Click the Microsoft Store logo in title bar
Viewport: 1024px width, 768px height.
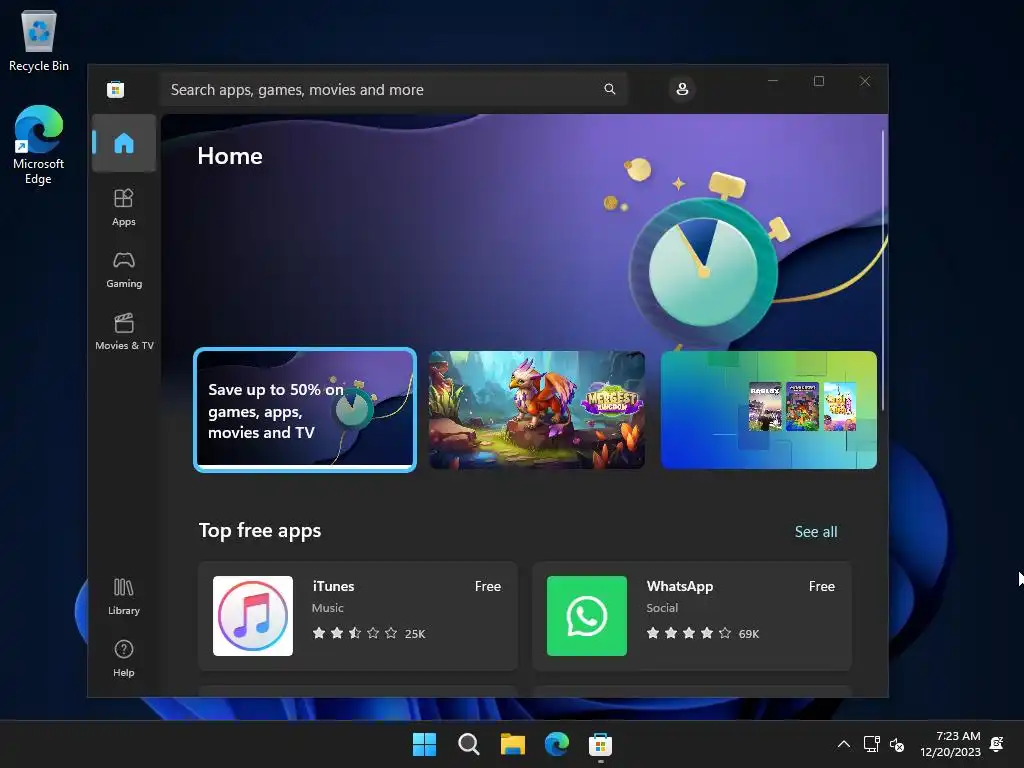click(x=116, y=89)
